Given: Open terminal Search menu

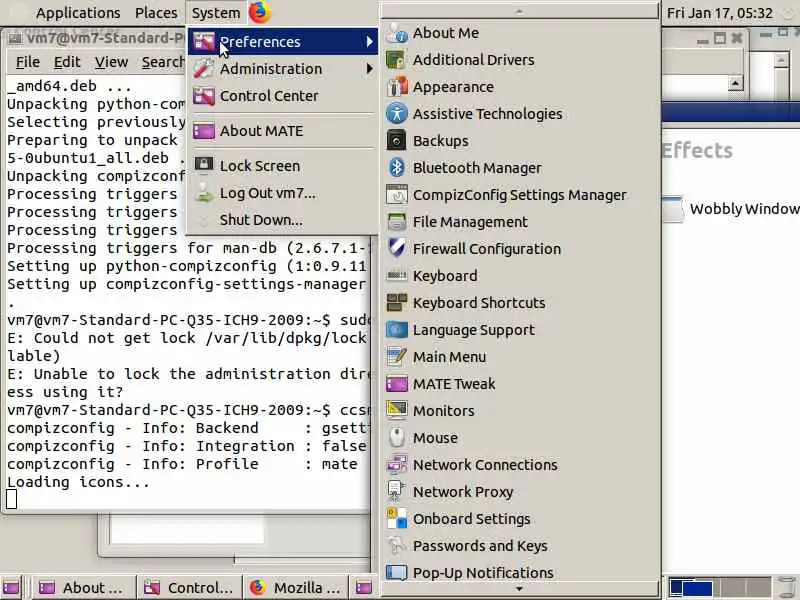Looking at the screenshot, I should (162, 62).
